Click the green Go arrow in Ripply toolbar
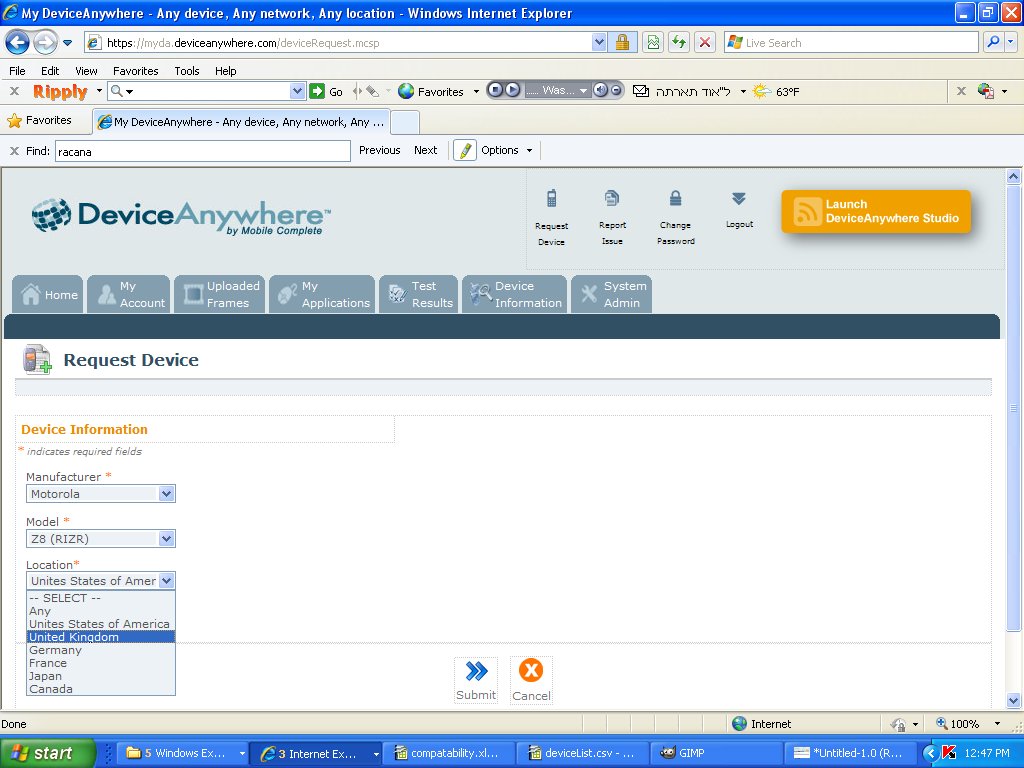Viewport: 1024px width, 768px height. tap(317, 91)
